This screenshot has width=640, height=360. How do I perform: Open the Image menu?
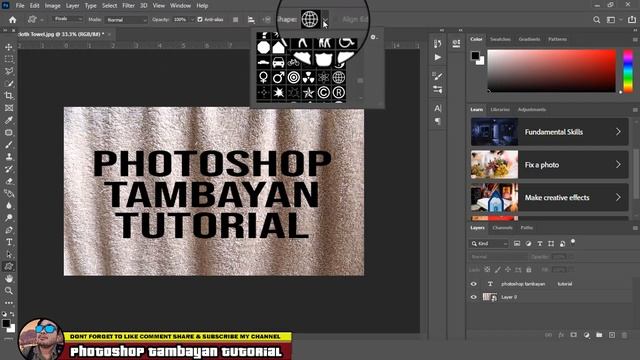coord(52,6)
